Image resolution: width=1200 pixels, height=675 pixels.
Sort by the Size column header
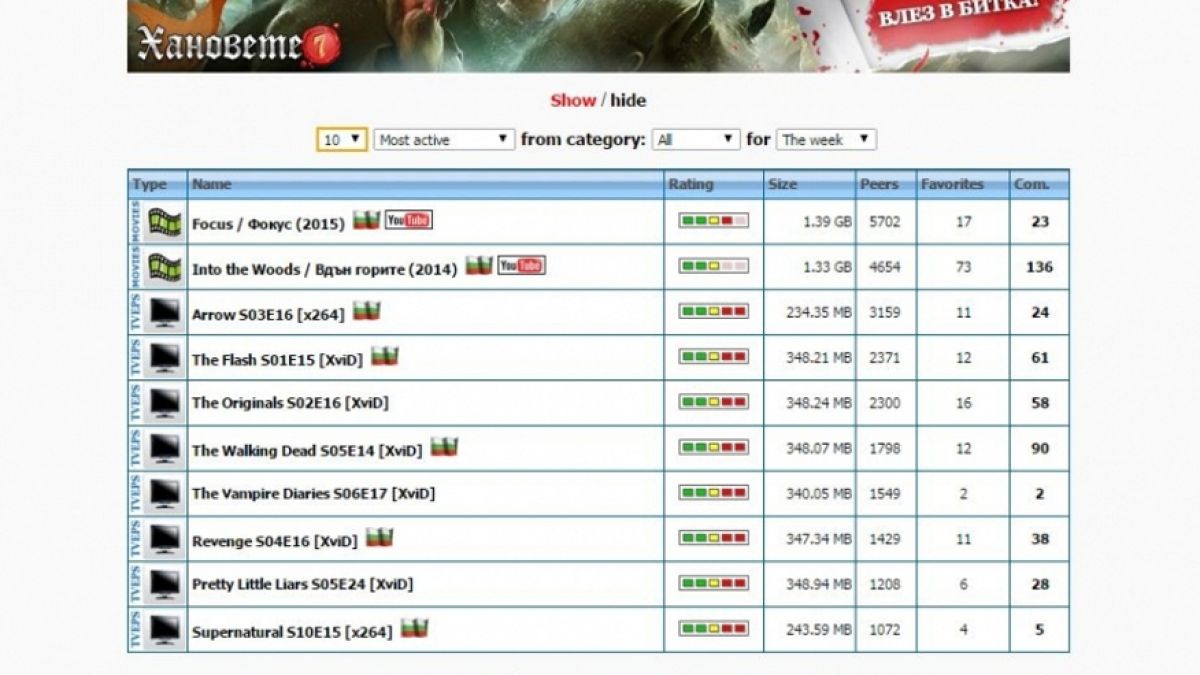[783, 184]
